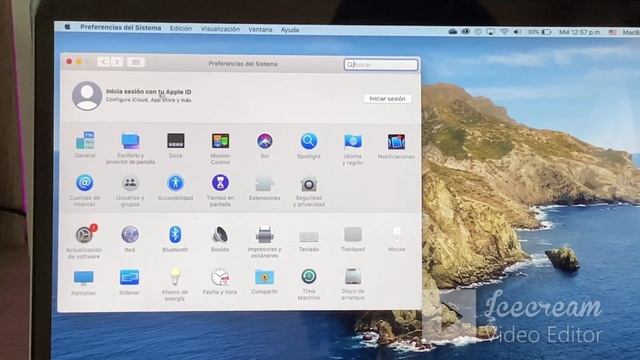Image resolution: width=640 pixels, height=360 pixels.
Task: Open the Apple menu
Action: pyautogui.click(x=68, y=27)
